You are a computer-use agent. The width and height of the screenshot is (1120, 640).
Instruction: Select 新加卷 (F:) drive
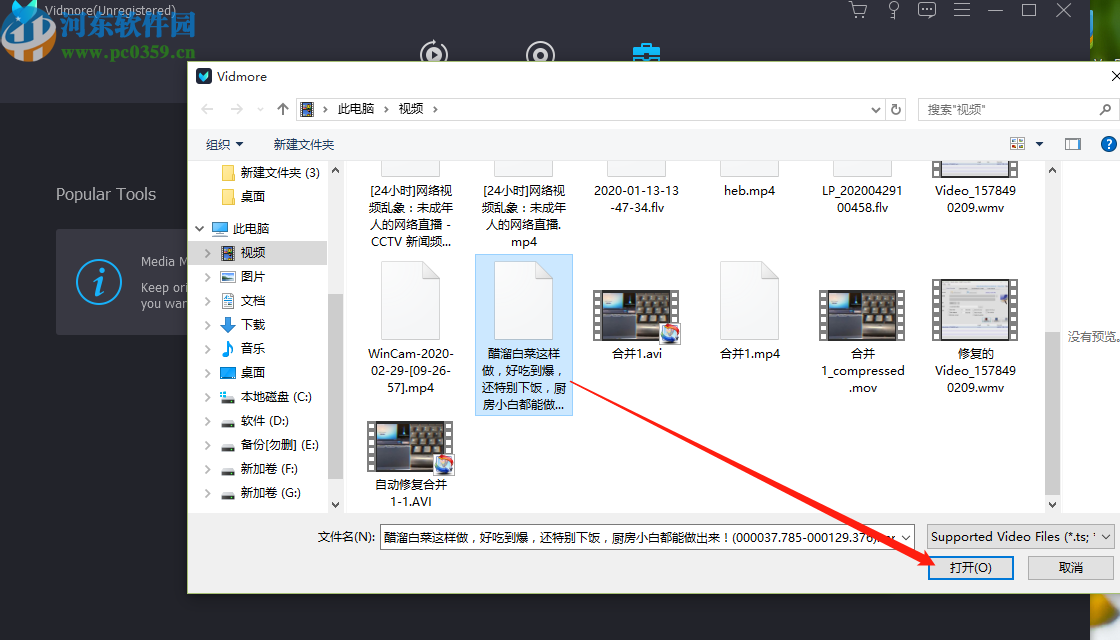pos(259,469)
